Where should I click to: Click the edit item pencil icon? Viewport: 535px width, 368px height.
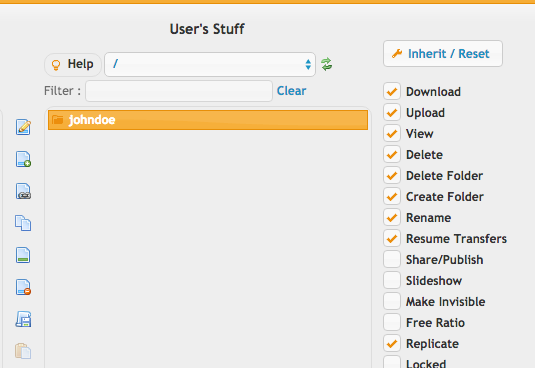23,127
